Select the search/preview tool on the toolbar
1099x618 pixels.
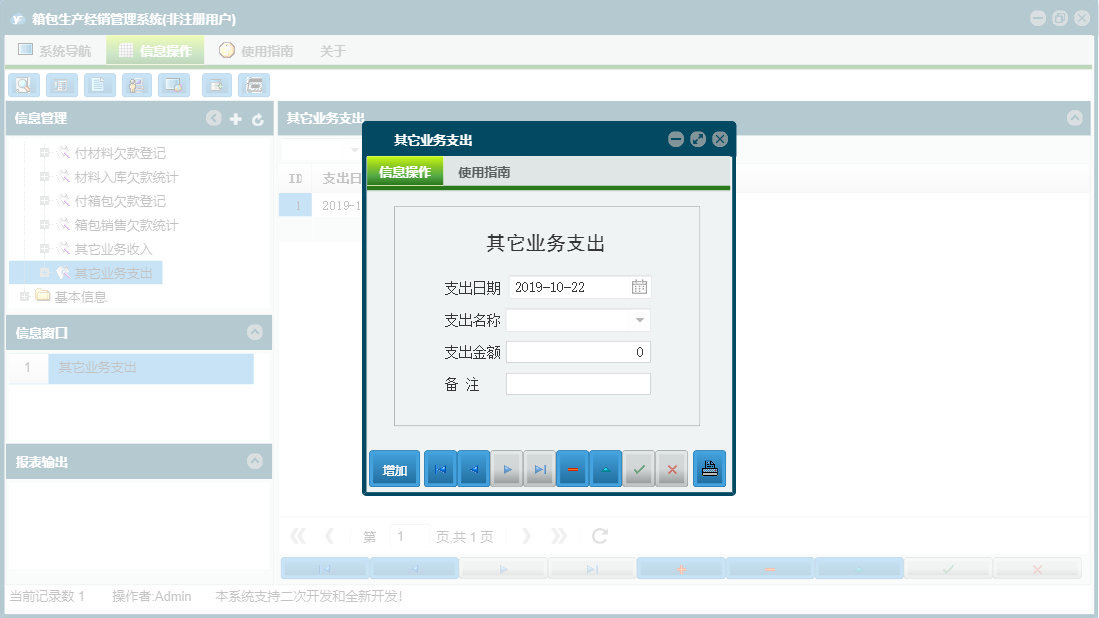(x=23, y=85)
